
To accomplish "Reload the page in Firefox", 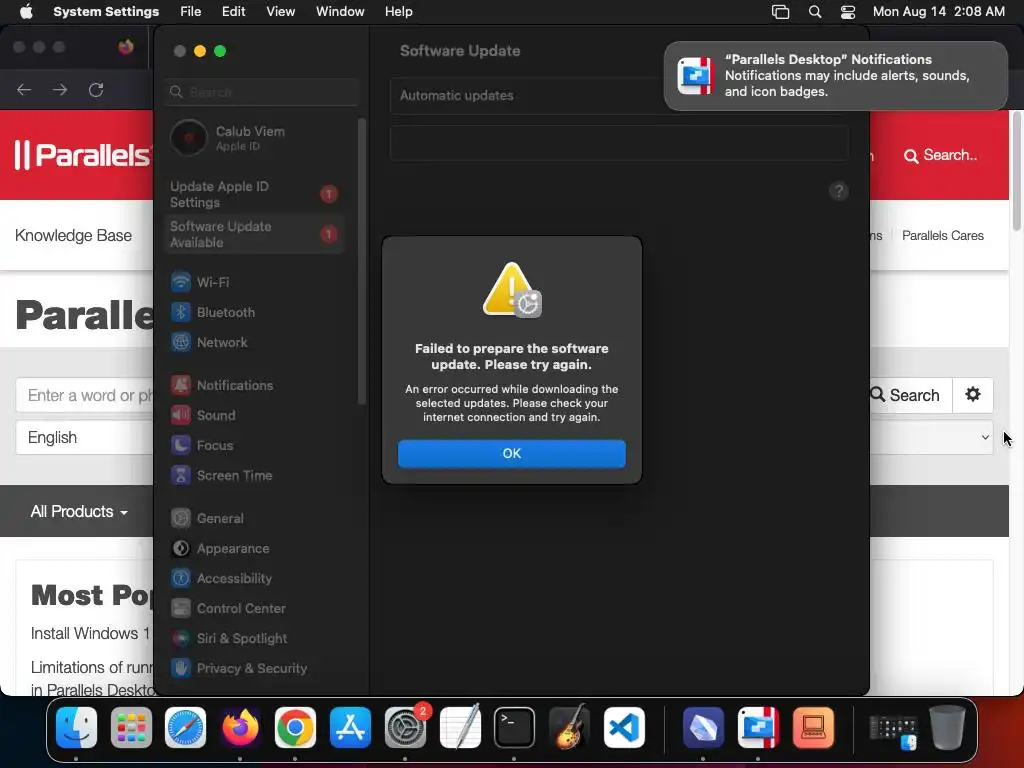I will pos(96,89).
